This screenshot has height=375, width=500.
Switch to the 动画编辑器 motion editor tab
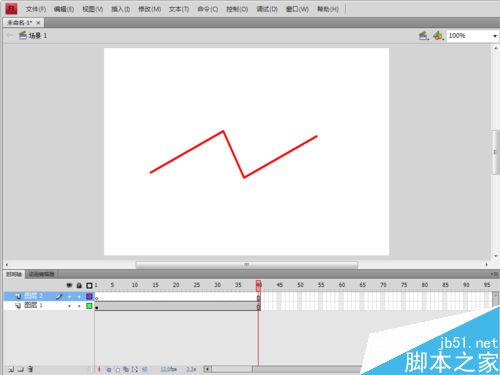(x=41, y=274)
